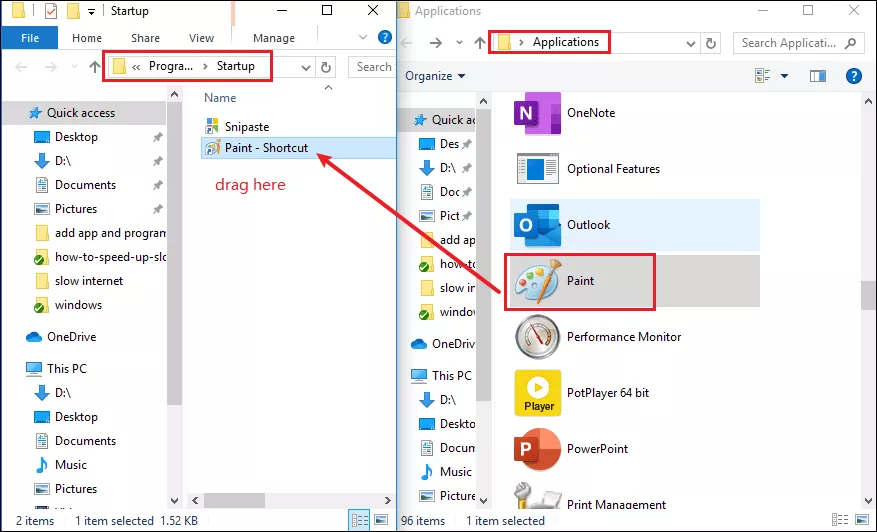Open recent locations dropdown in Applications
This screenshot has width=877, height=532.
(459, 43)
